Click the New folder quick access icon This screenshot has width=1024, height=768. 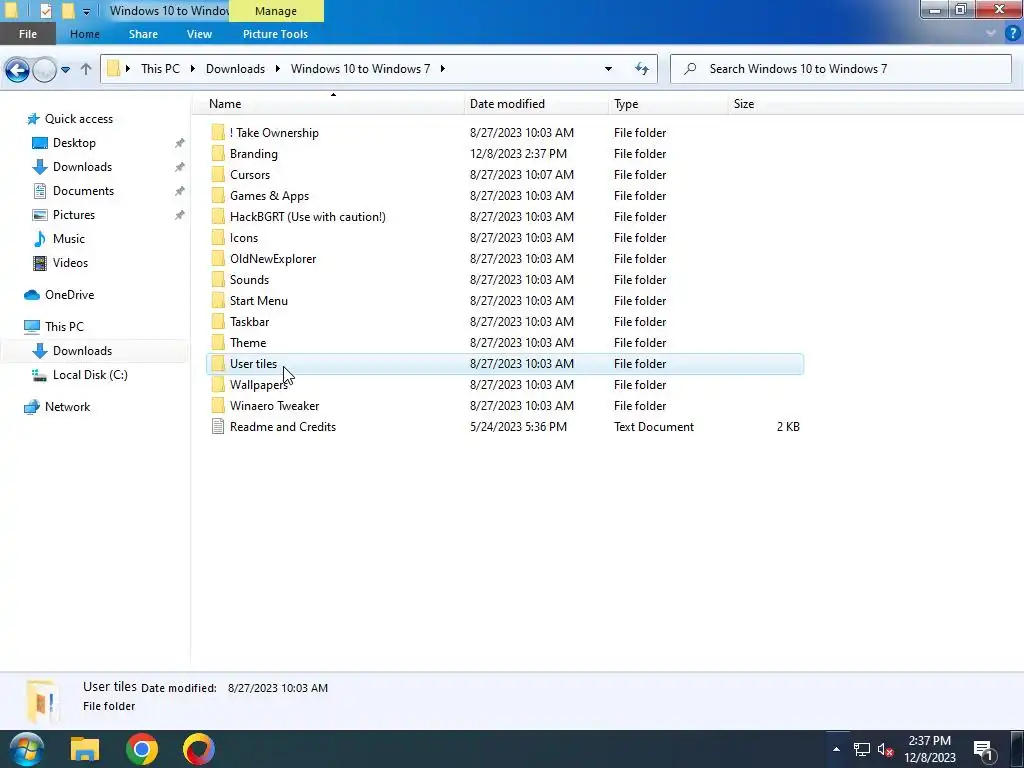click(68, 11)
